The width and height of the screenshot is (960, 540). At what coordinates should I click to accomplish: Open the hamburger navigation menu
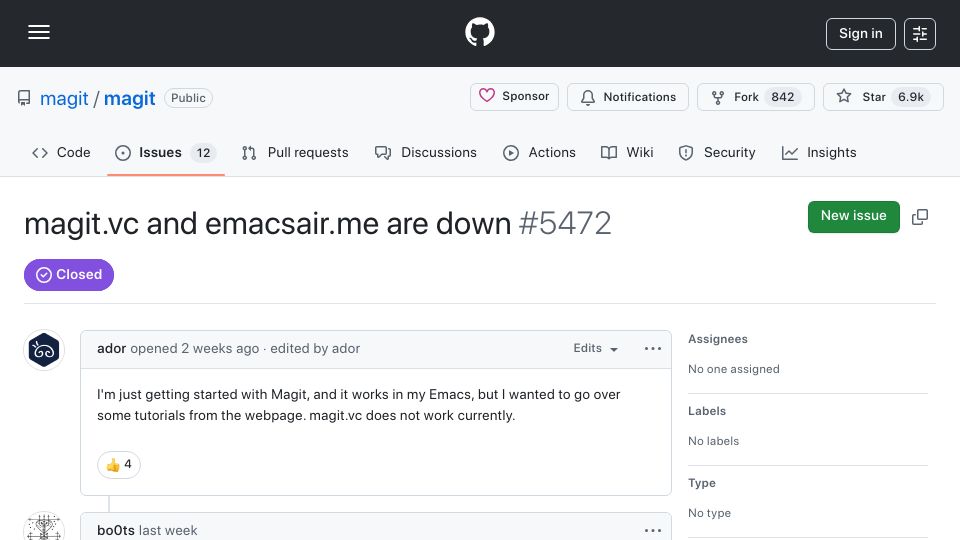tap(39, 32)
